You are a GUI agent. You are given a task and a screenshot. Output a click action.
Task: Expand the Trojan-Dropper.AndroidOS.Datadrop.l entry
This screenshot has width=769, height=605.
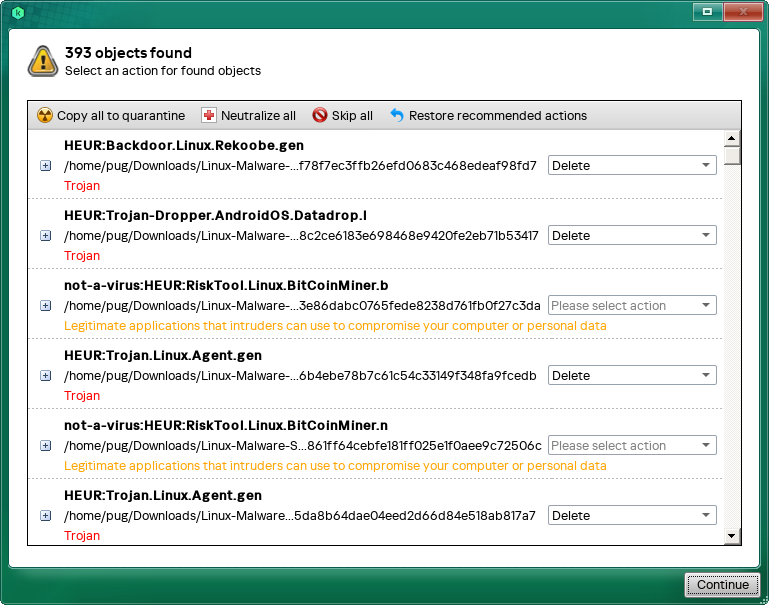[45, 236]
